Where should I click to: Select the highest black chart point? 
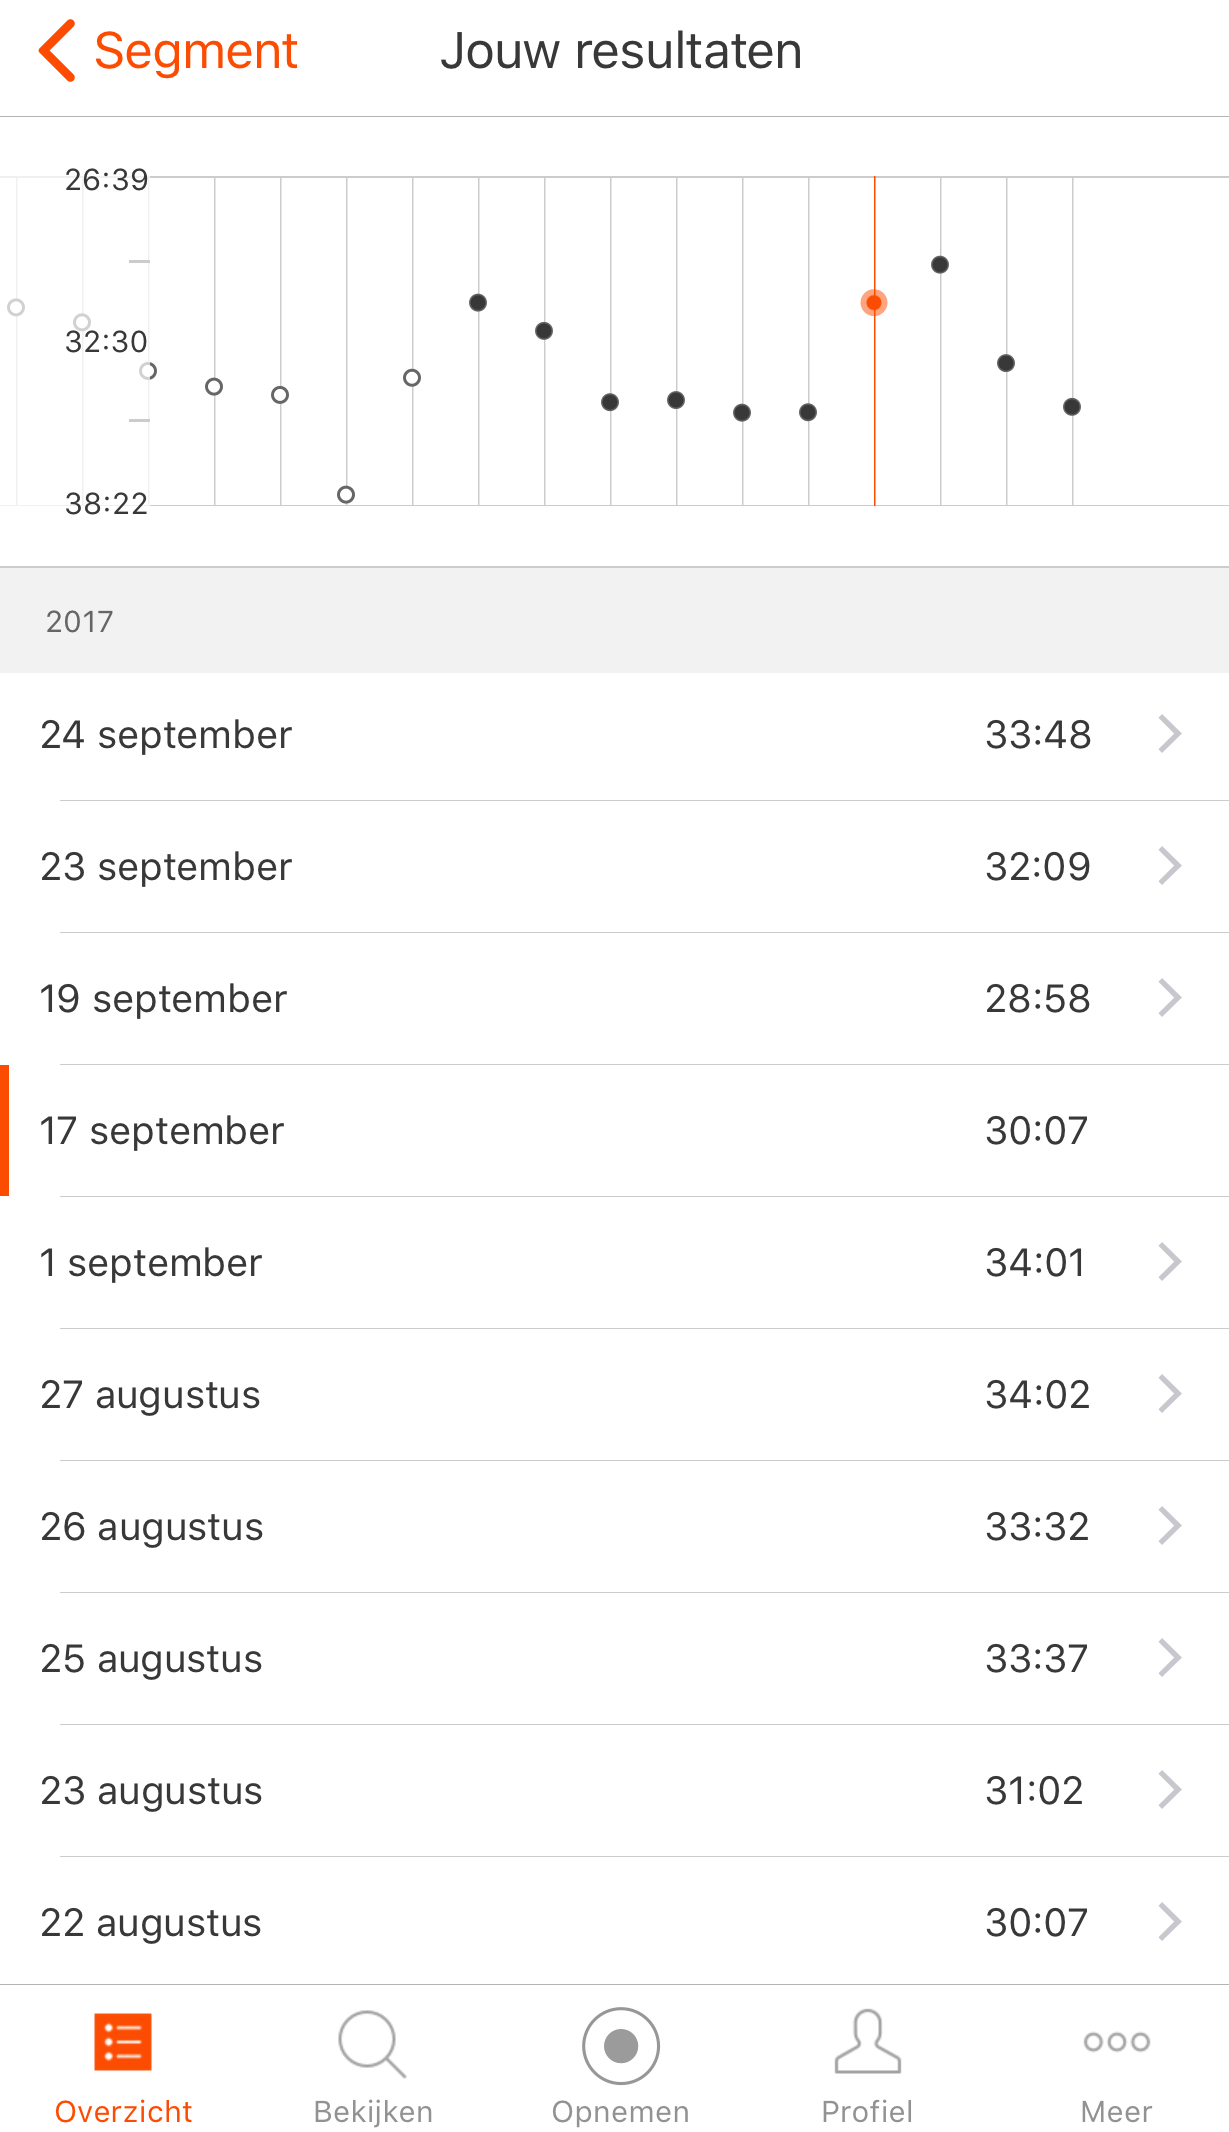[x=940, y=265]
